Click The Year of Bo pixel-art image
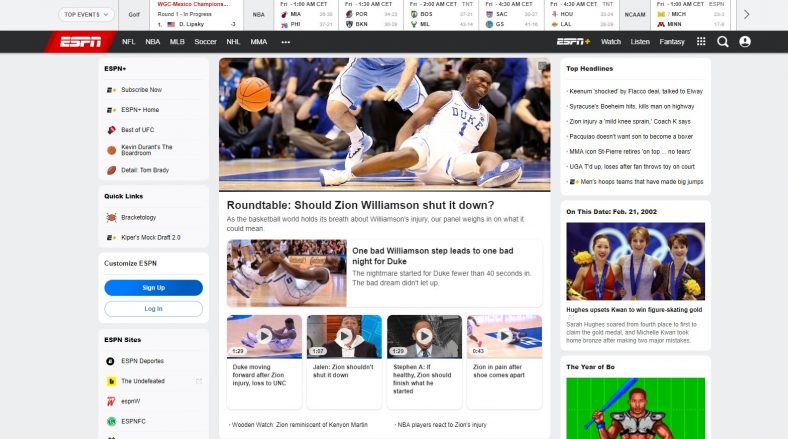The width and height of the screenshot is (788, 439). (636, 408)
